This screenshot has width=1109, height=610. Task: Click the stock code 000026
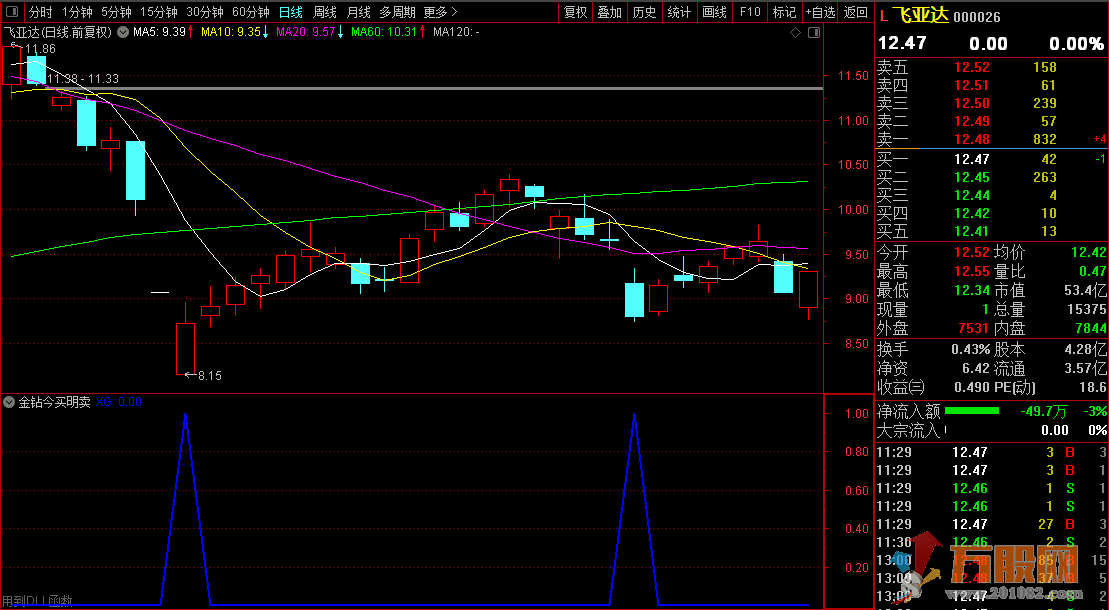point(977,17)
